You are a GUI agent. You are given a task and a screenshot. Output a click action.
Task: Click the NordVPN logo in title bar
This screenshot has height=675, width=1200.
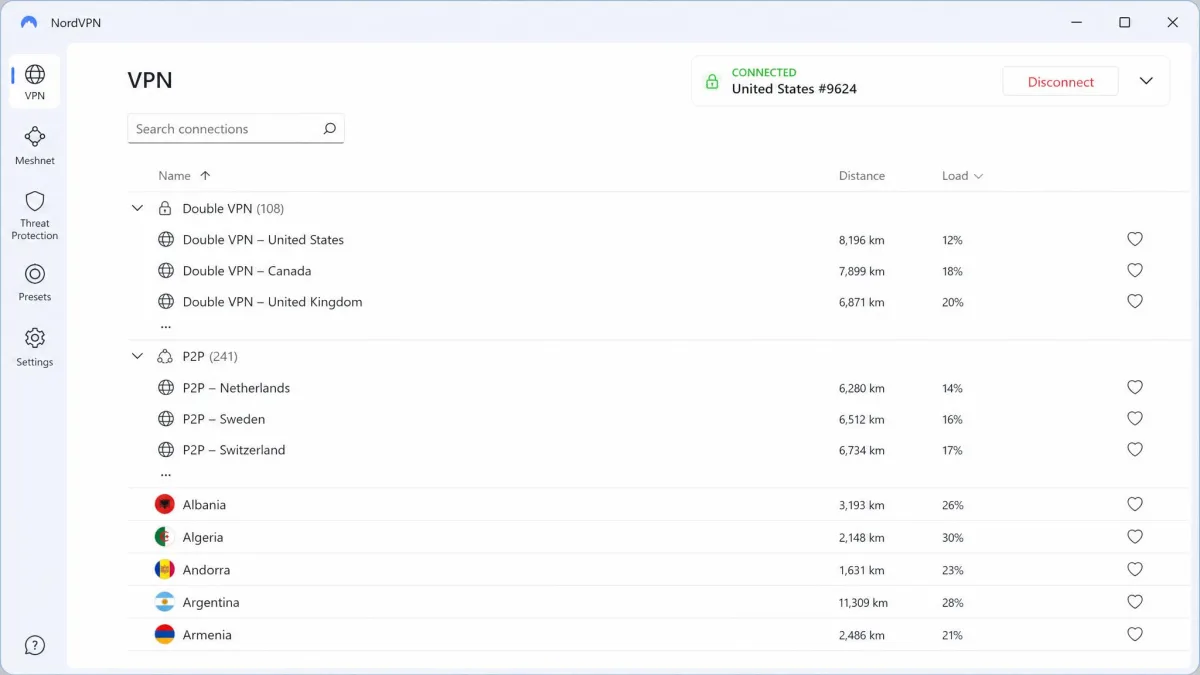click(29, 22)
